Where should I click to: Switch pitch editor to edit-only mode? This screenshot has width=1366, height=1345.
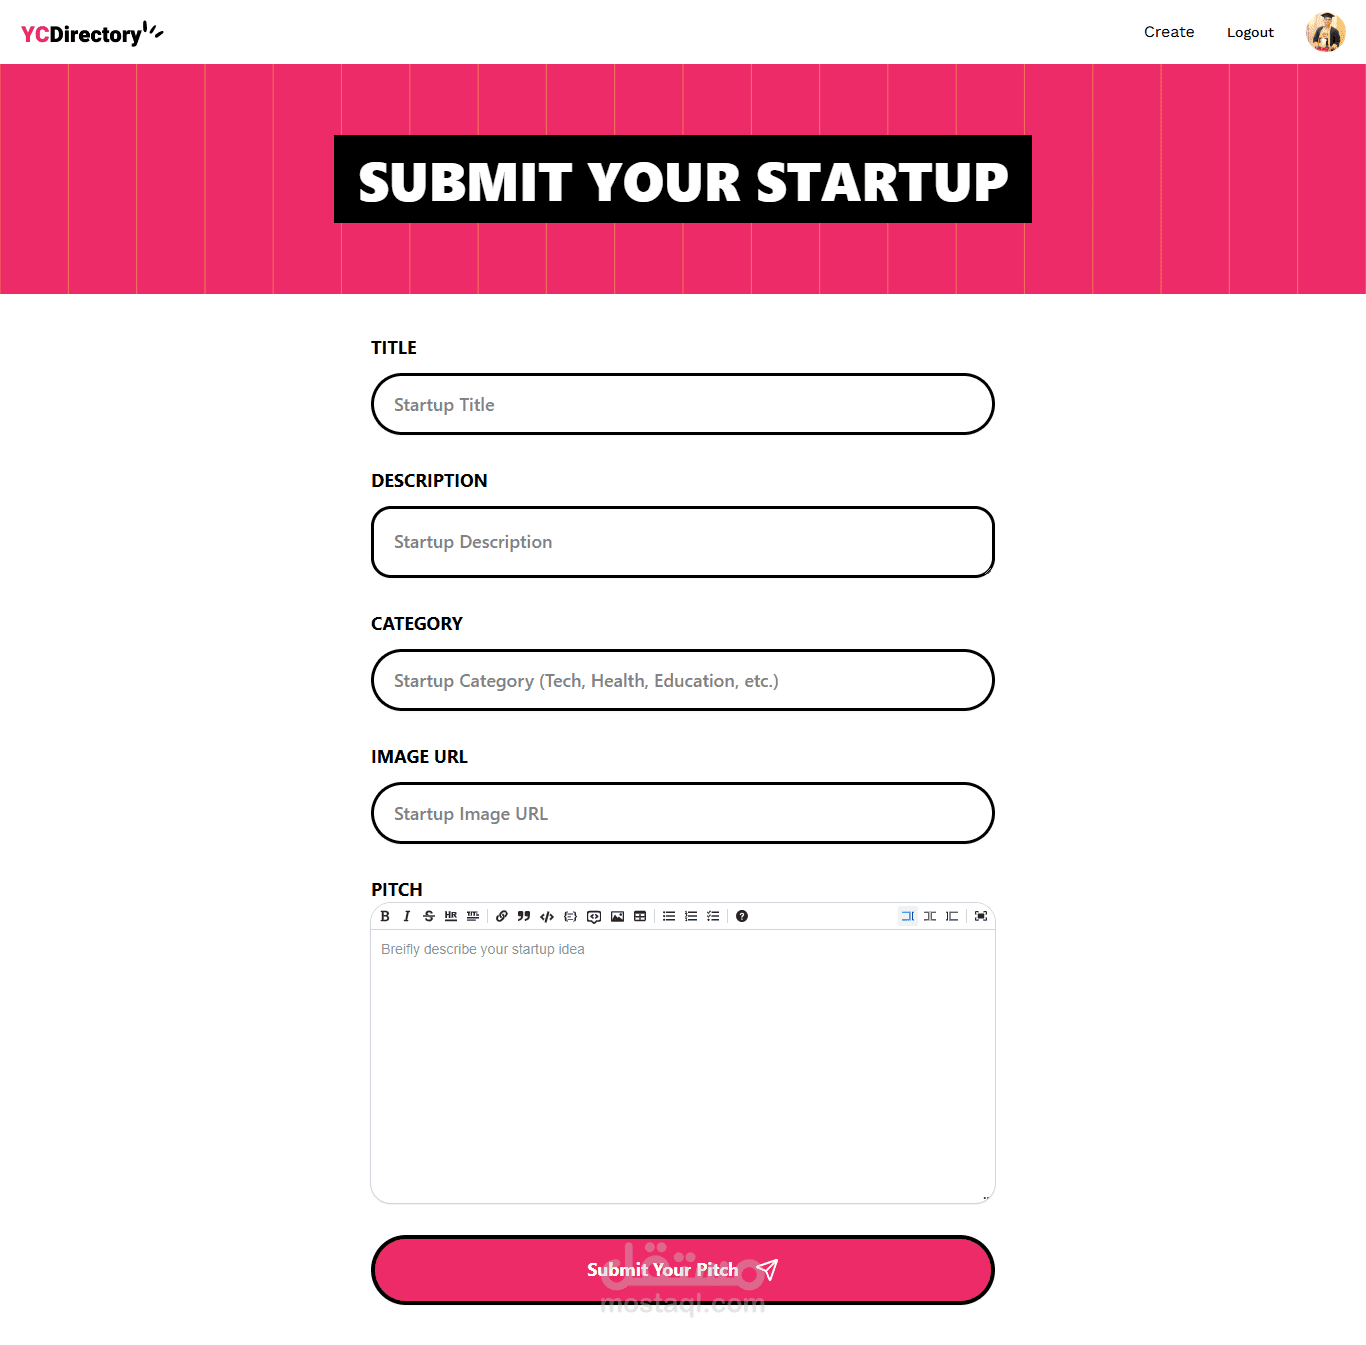click(x=908, y=916)
